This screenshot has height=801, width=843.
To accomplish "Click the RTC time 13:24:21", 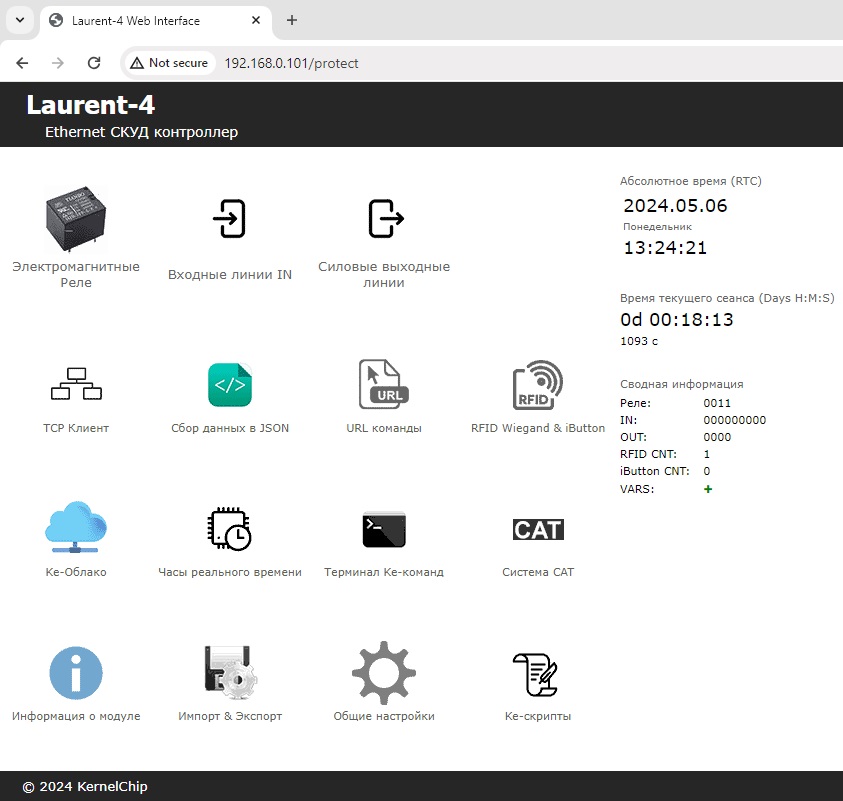I will (665, 248).
